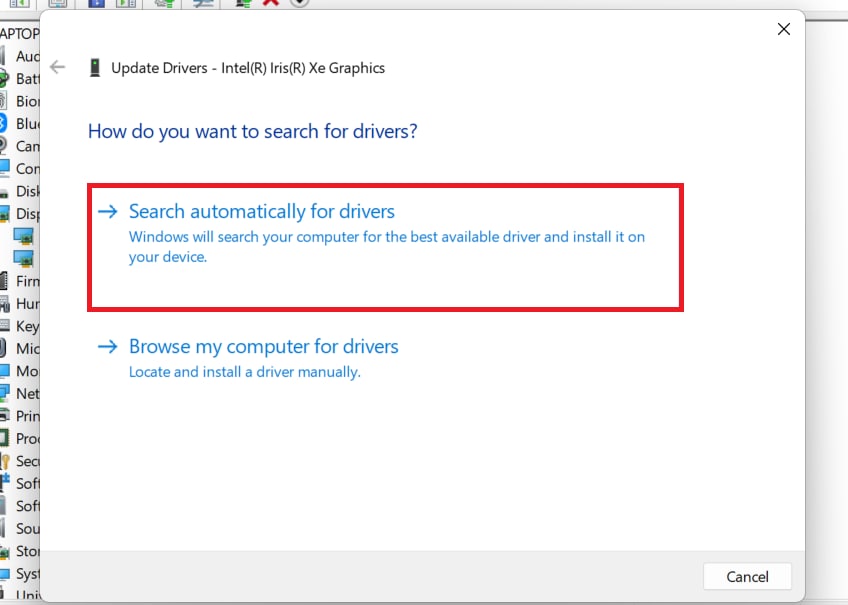Screen dimensions: 848x605
Task: Choose Search automatically for drivers
Action: tap(385, 247)
